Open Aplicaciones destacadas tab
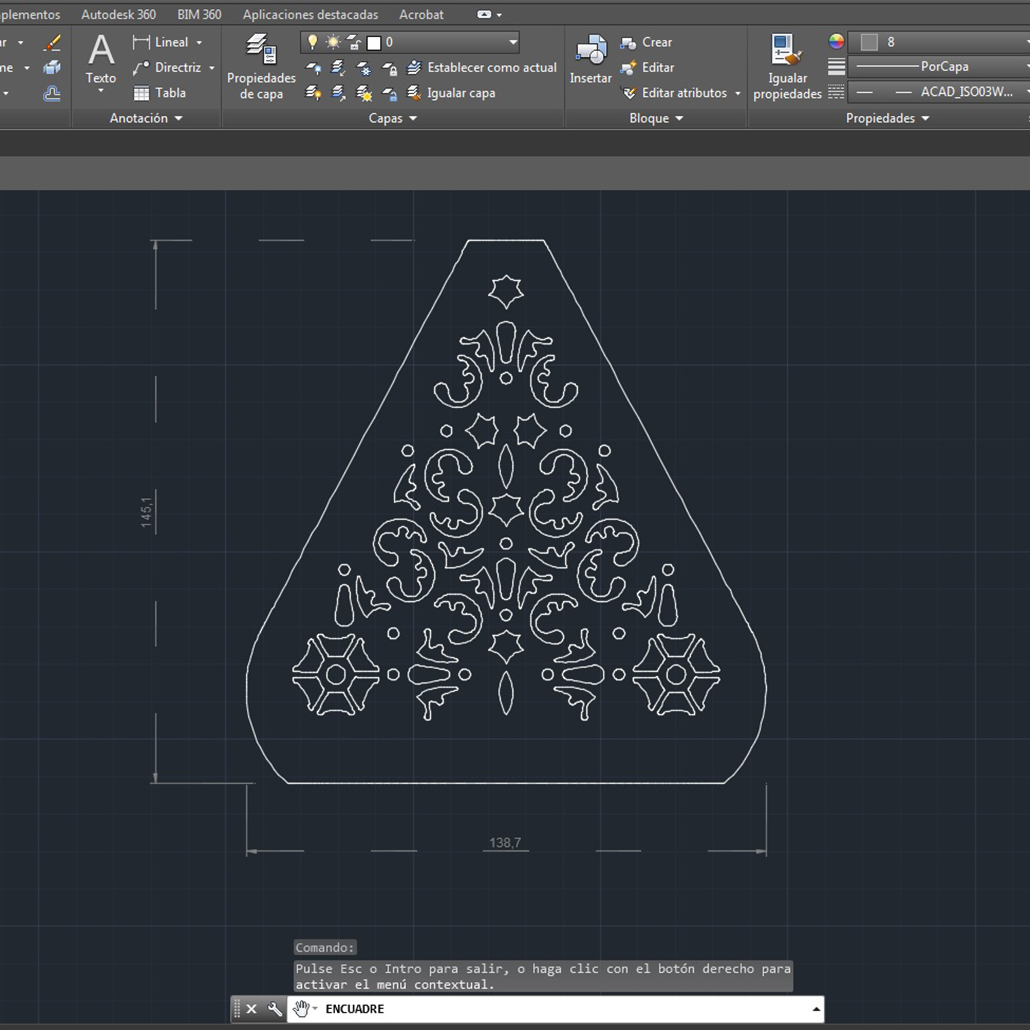The image size is (1030, 1030). [x=310, y=14]
